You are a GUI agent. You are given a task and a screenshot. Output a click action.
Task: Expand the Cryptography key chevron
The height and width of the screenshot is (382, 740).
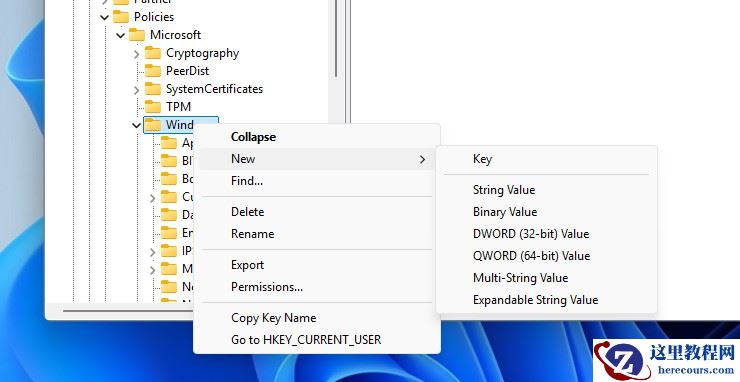tap(136, 54)
